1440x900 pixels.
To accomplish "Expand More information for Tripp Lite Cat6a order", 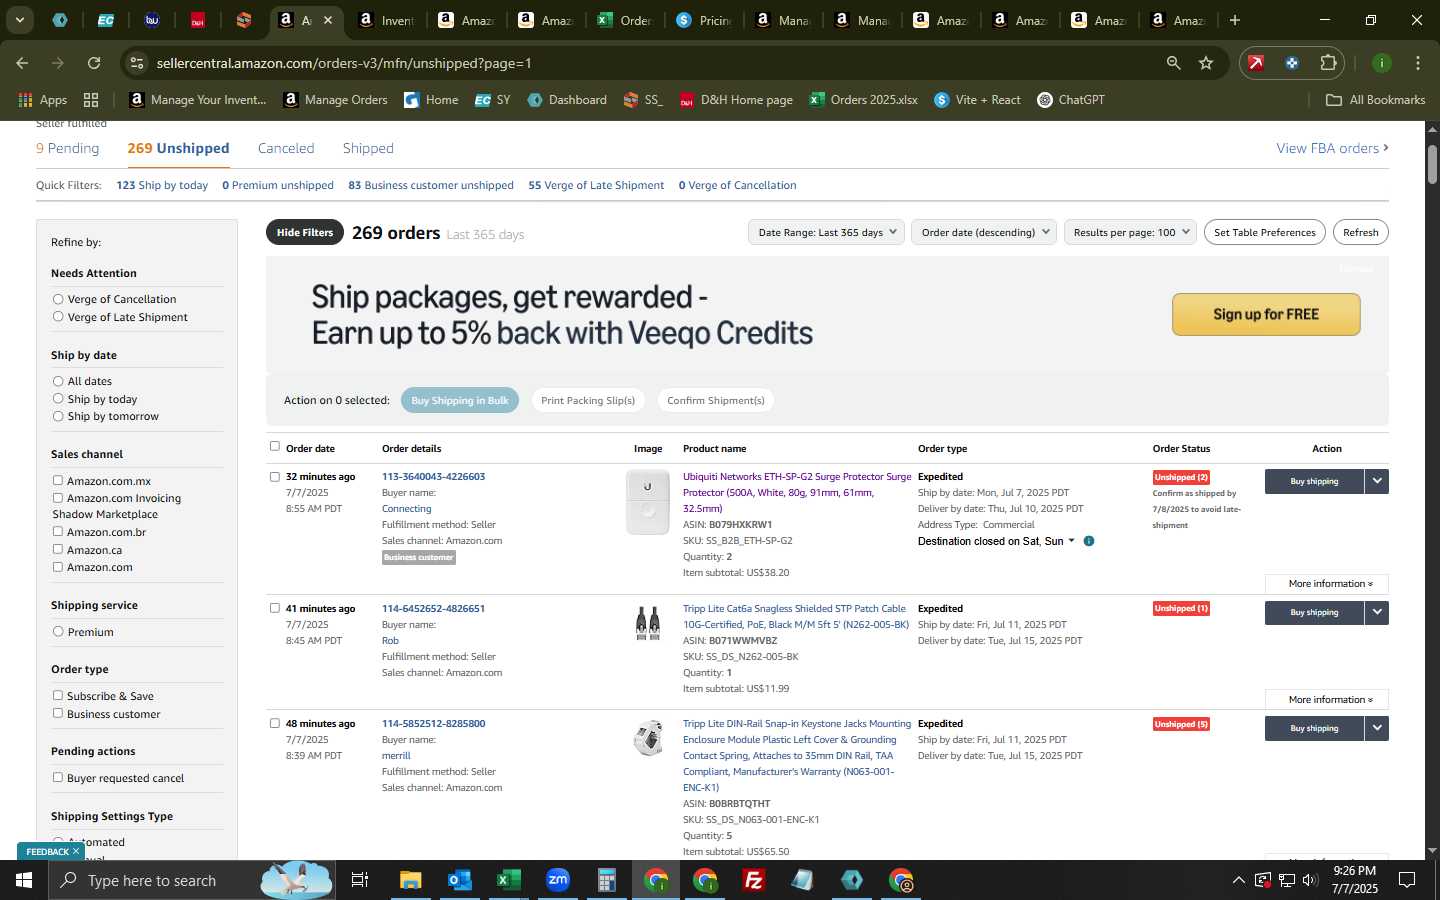I will 1326,699.
